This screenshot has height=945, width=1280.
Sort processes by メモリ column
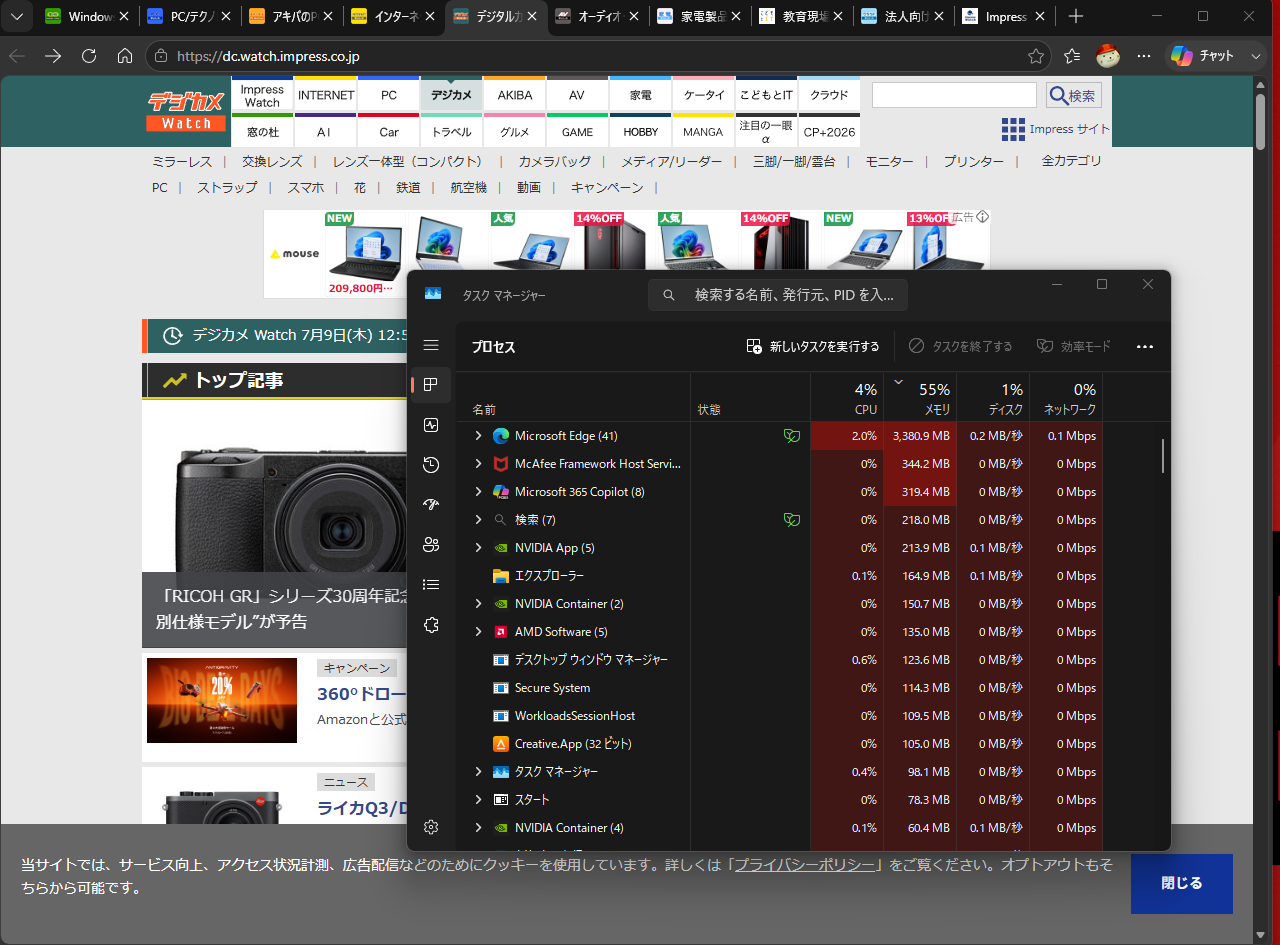(920, 397)
